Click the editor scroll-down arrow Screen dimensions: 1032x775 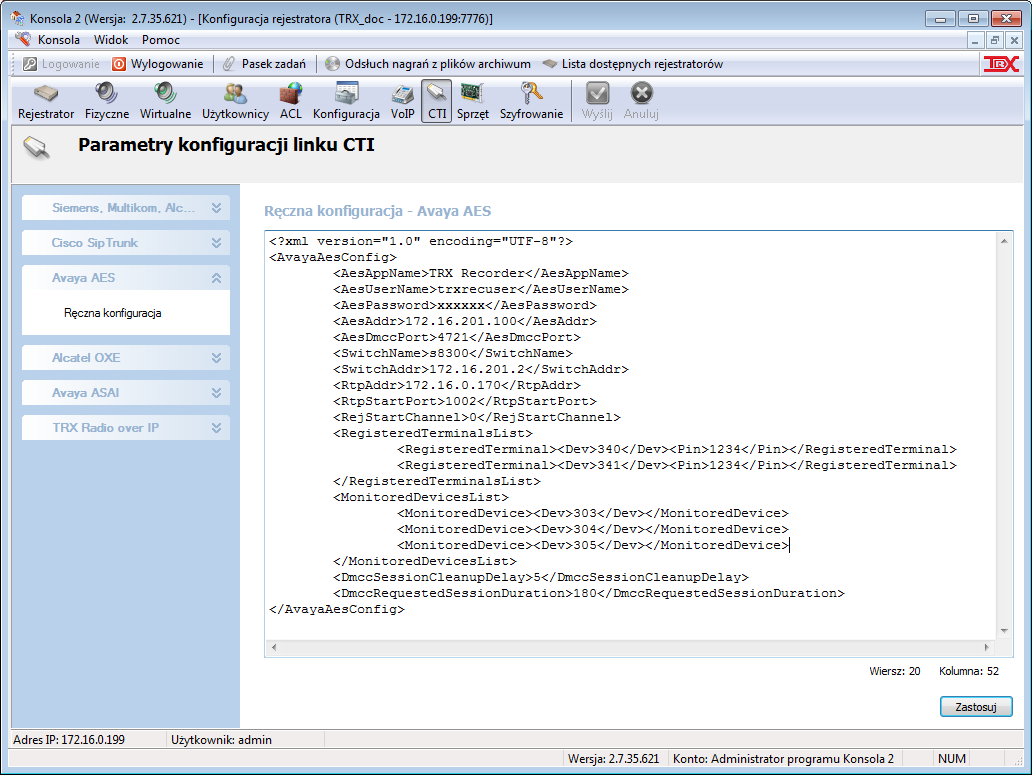(1004, 631)
